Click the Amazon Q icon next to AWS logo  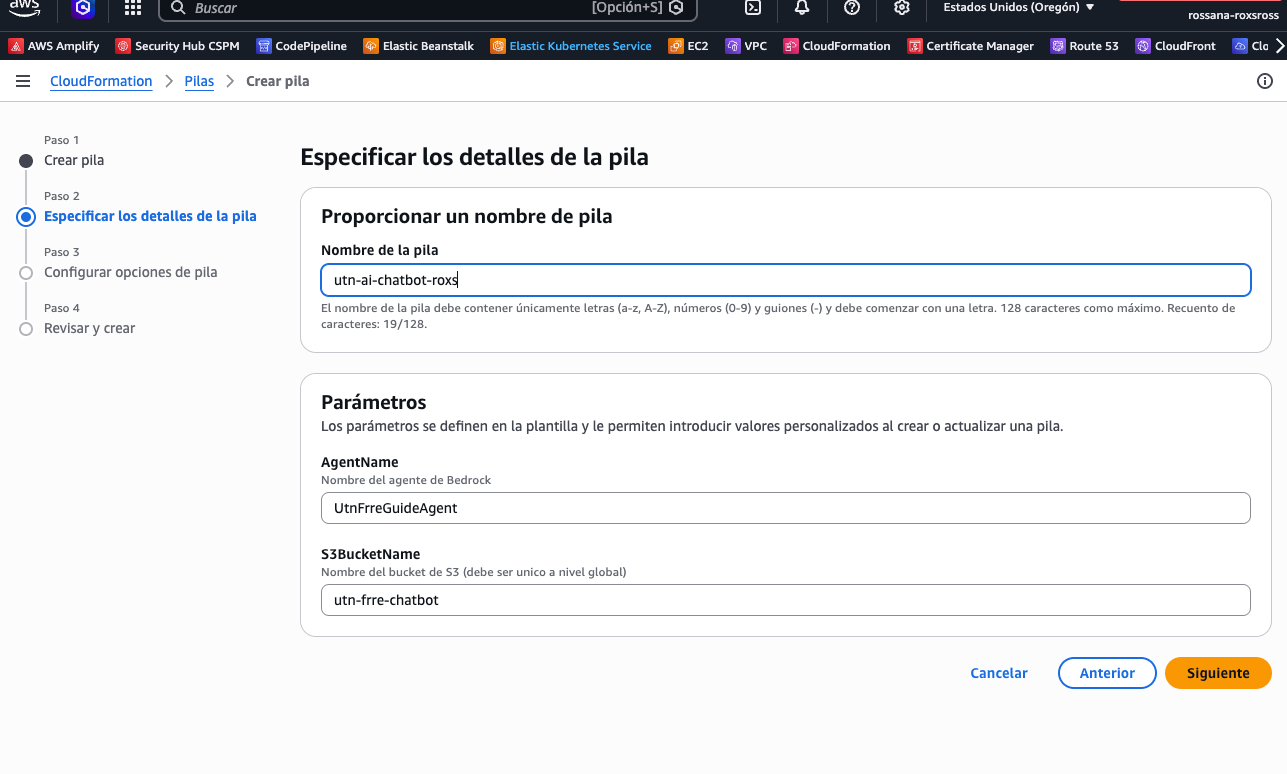coord(83,8)
